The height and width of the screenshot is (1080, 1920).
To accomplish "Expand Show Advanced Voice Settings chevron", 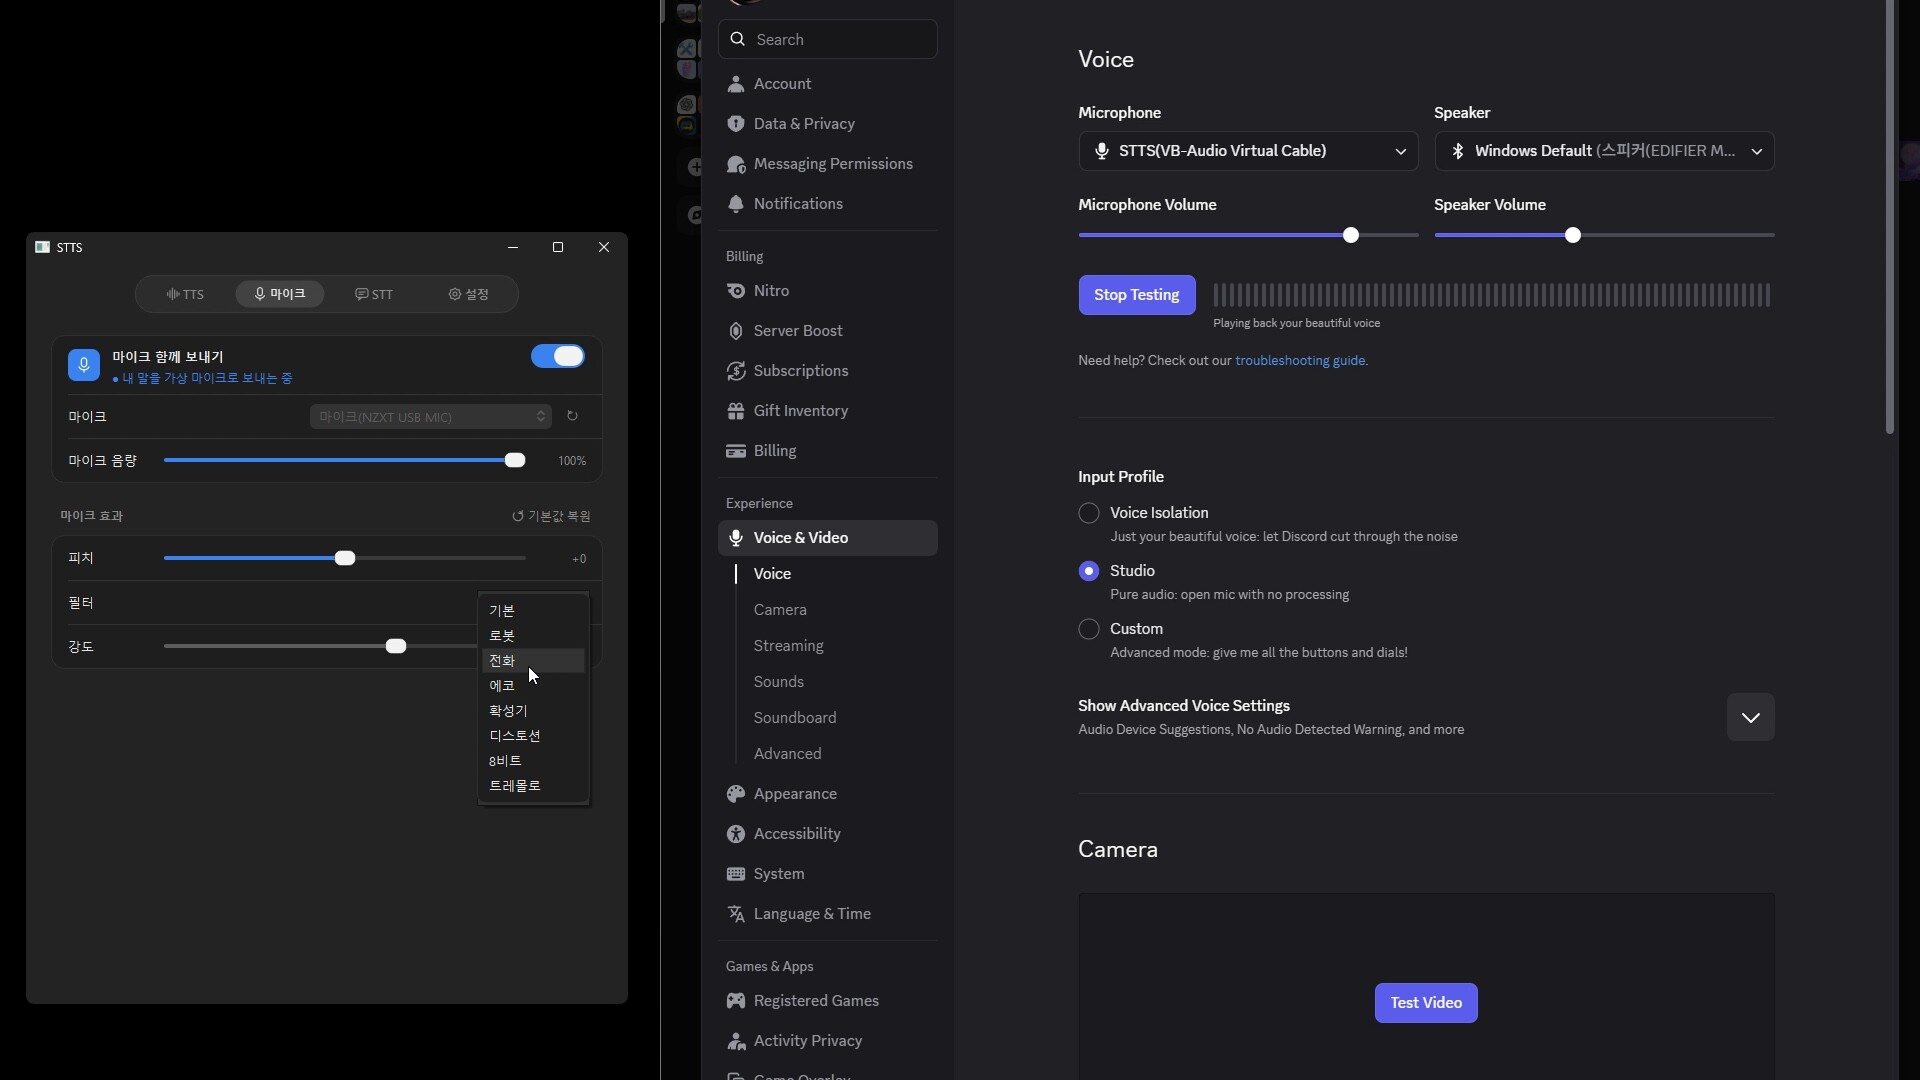I will point(1750,717).
